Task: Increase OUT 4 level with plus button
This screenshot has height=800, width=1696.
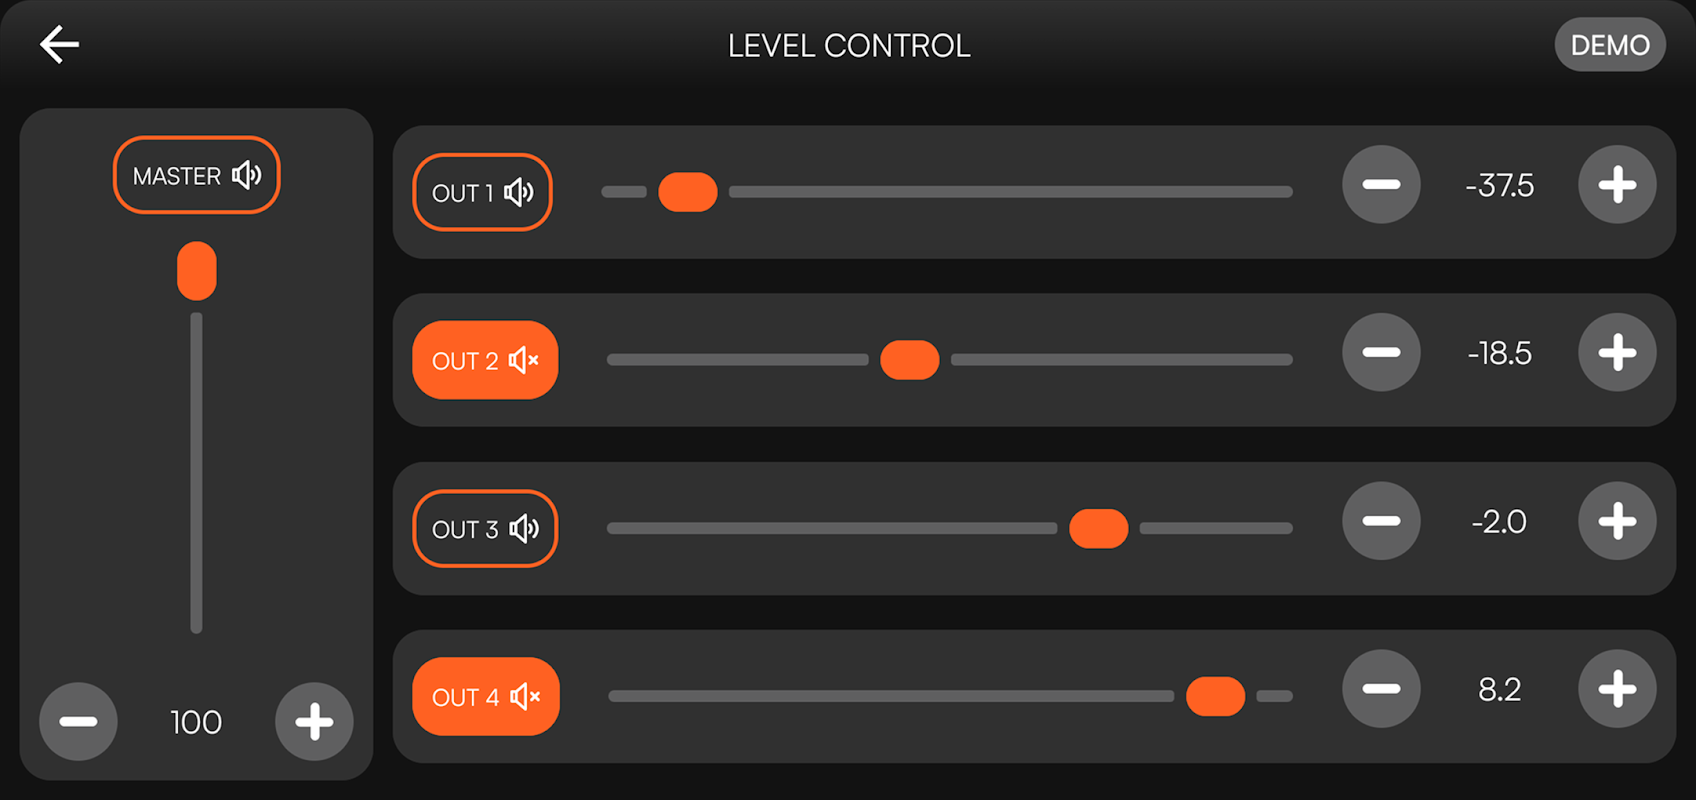Action: [1617, 689]
